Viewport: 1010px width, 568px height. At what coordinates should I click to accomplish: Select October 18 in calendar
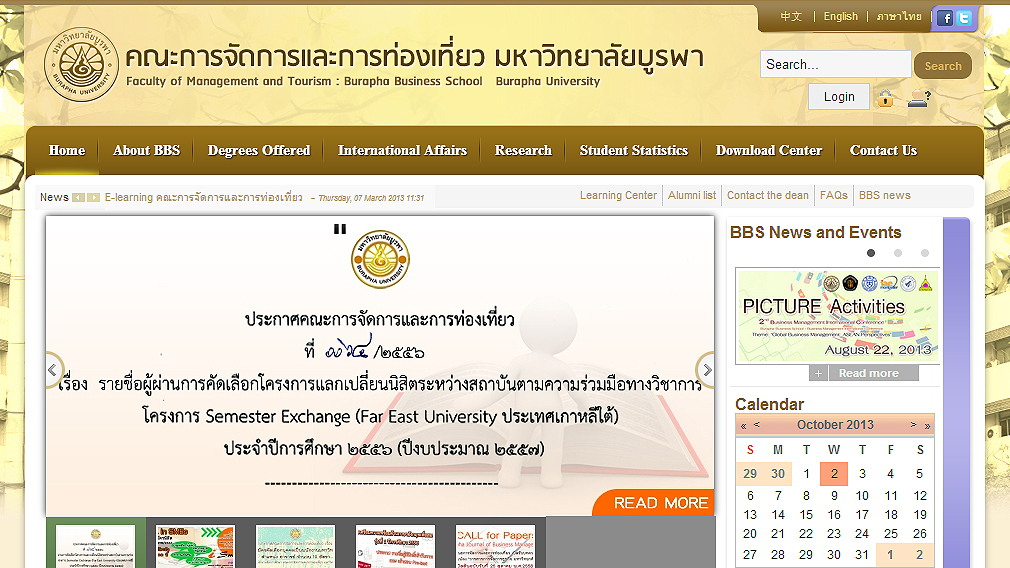tap(891, 515)
